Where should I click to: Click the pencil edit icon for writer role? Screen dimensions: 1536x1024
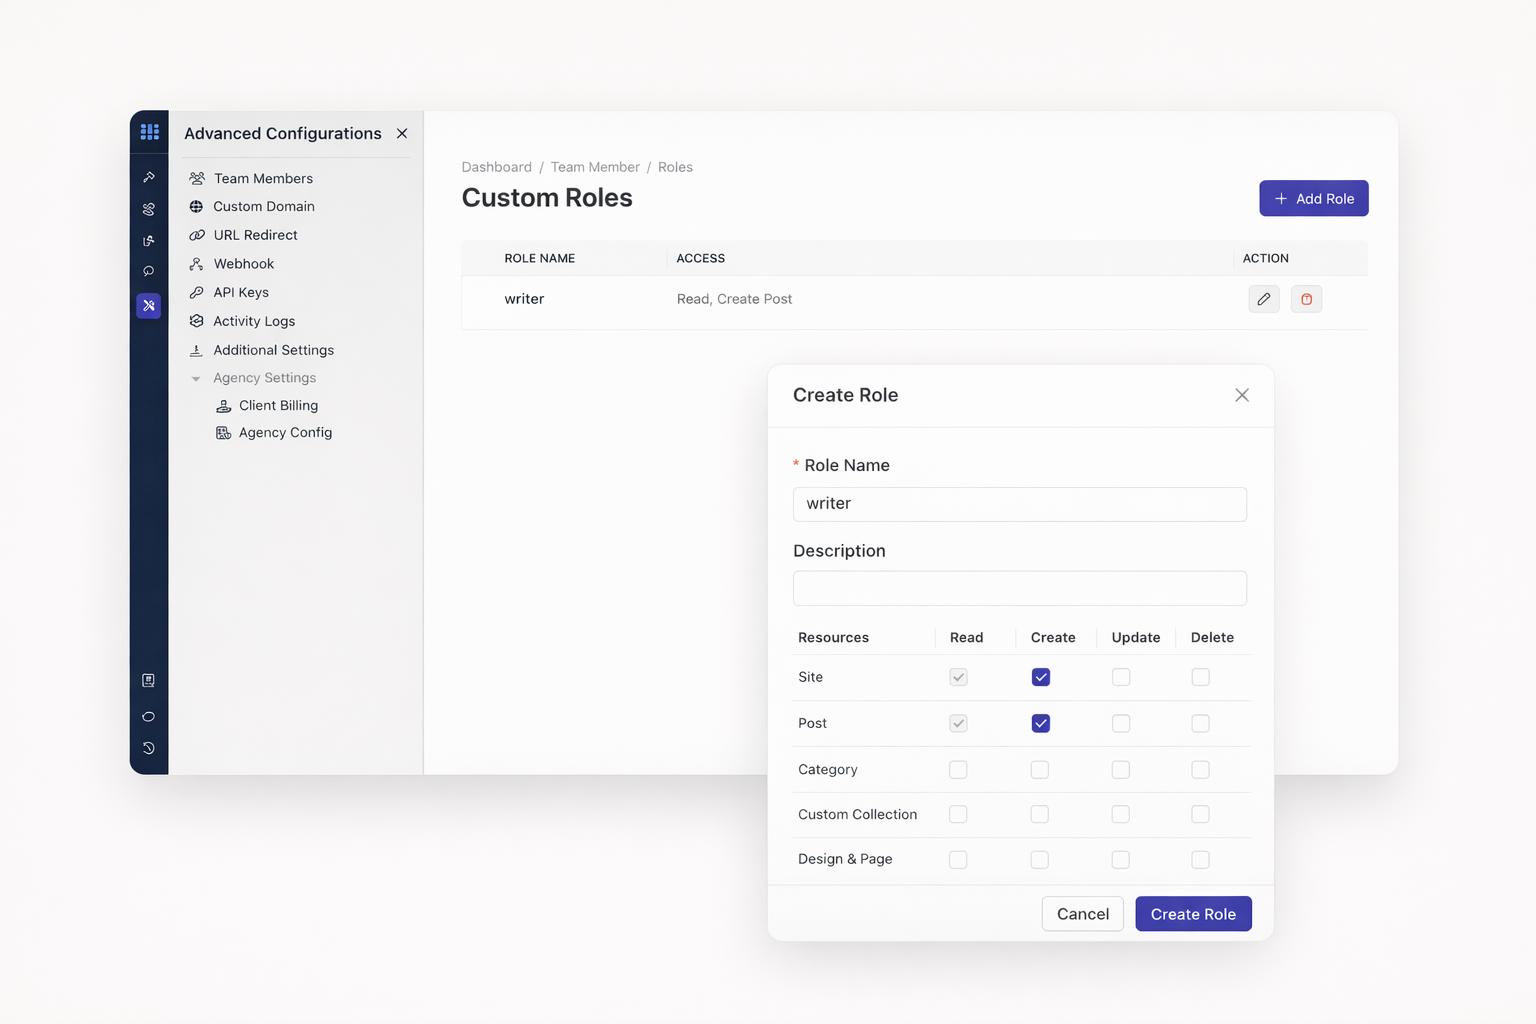(x=1263, y=299)
